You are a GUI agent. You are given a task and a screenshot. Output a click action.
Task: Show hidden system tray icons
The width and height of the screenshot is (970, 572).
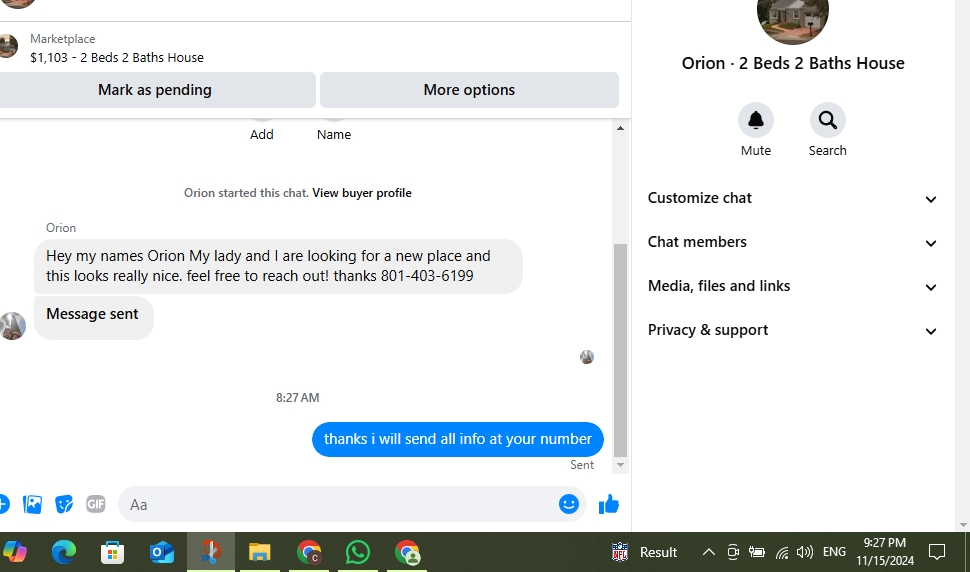click(708, 552)
